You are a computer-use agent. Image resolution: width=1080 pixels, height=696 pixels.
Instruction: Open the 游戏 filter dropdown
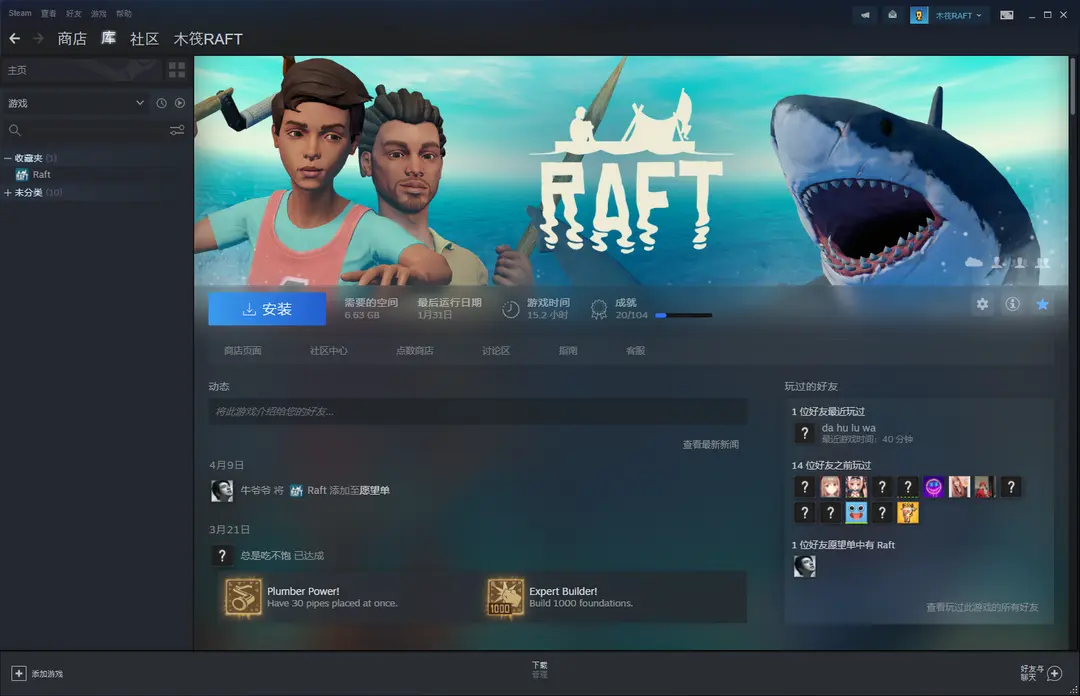75,103
